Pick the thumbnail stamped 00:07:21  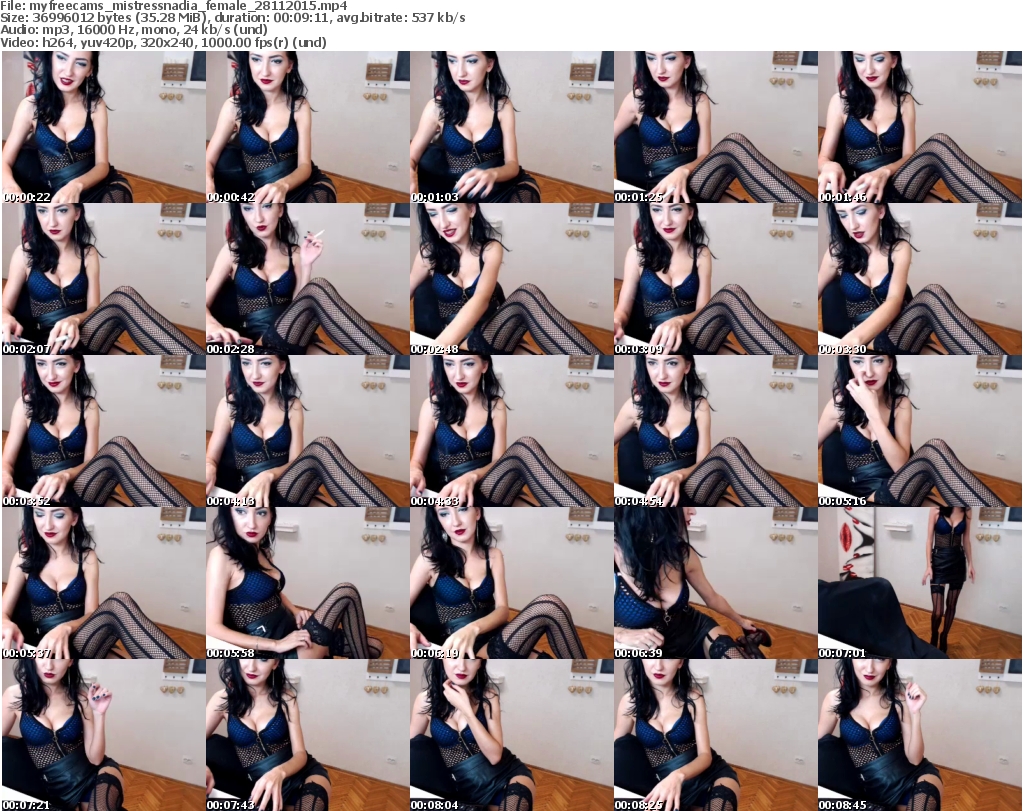pyautogui.click(x=104, y=735)
